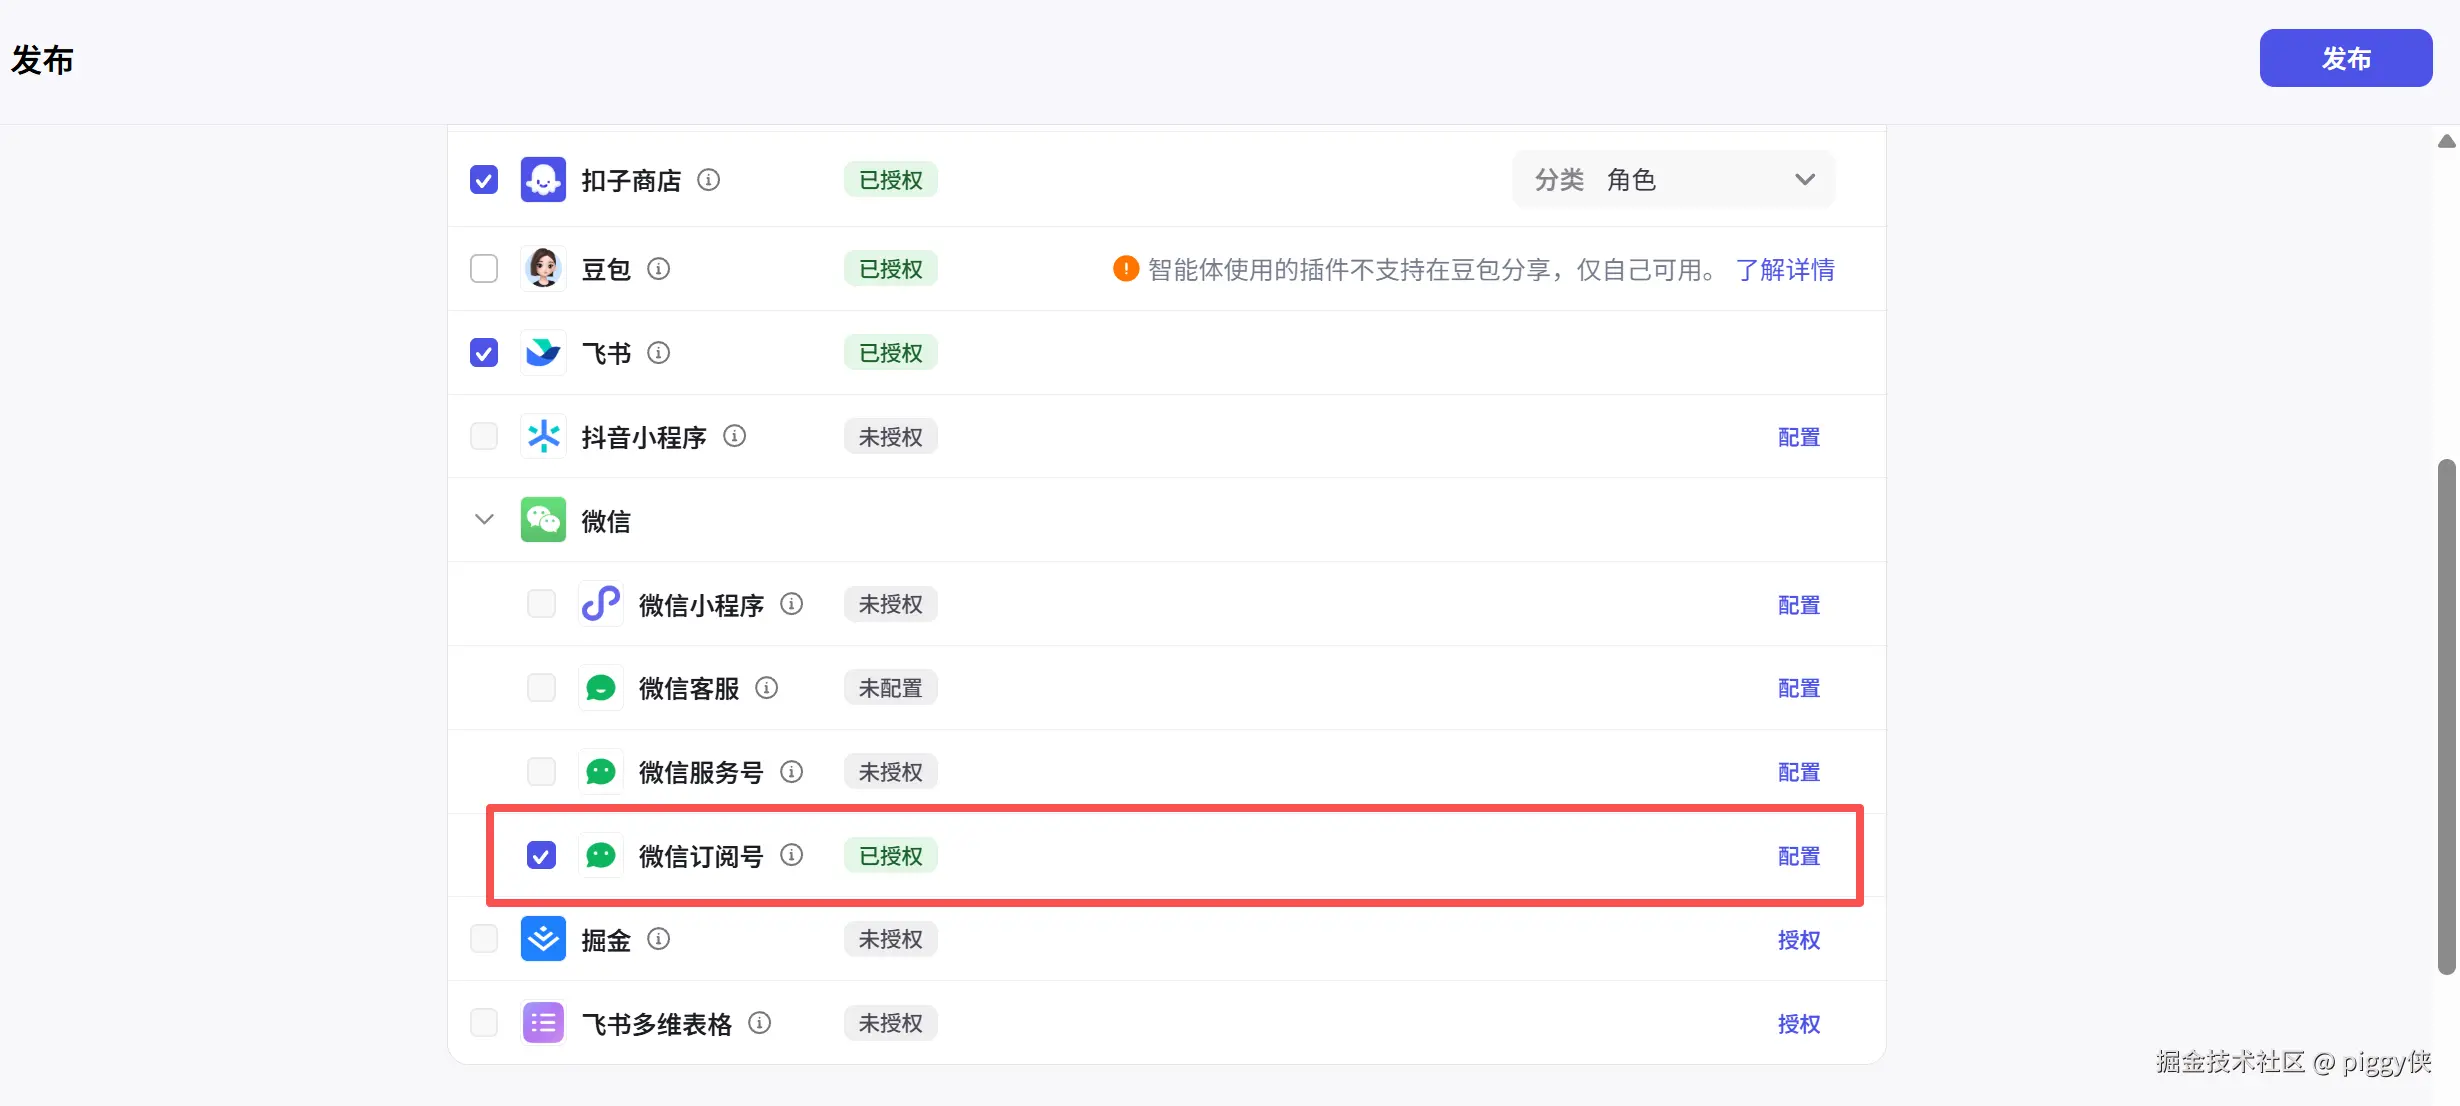Click the 扣子商店 store icon
2460x1106 pixels.
(x=543, y=180)
